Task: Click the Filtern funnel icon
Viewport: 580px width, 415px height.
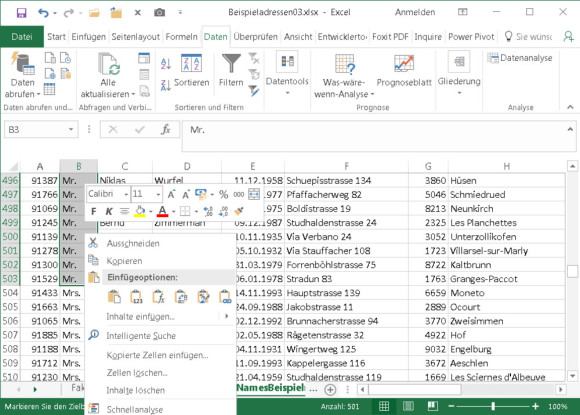Action: pyautogui.click(x=231, y=64)
